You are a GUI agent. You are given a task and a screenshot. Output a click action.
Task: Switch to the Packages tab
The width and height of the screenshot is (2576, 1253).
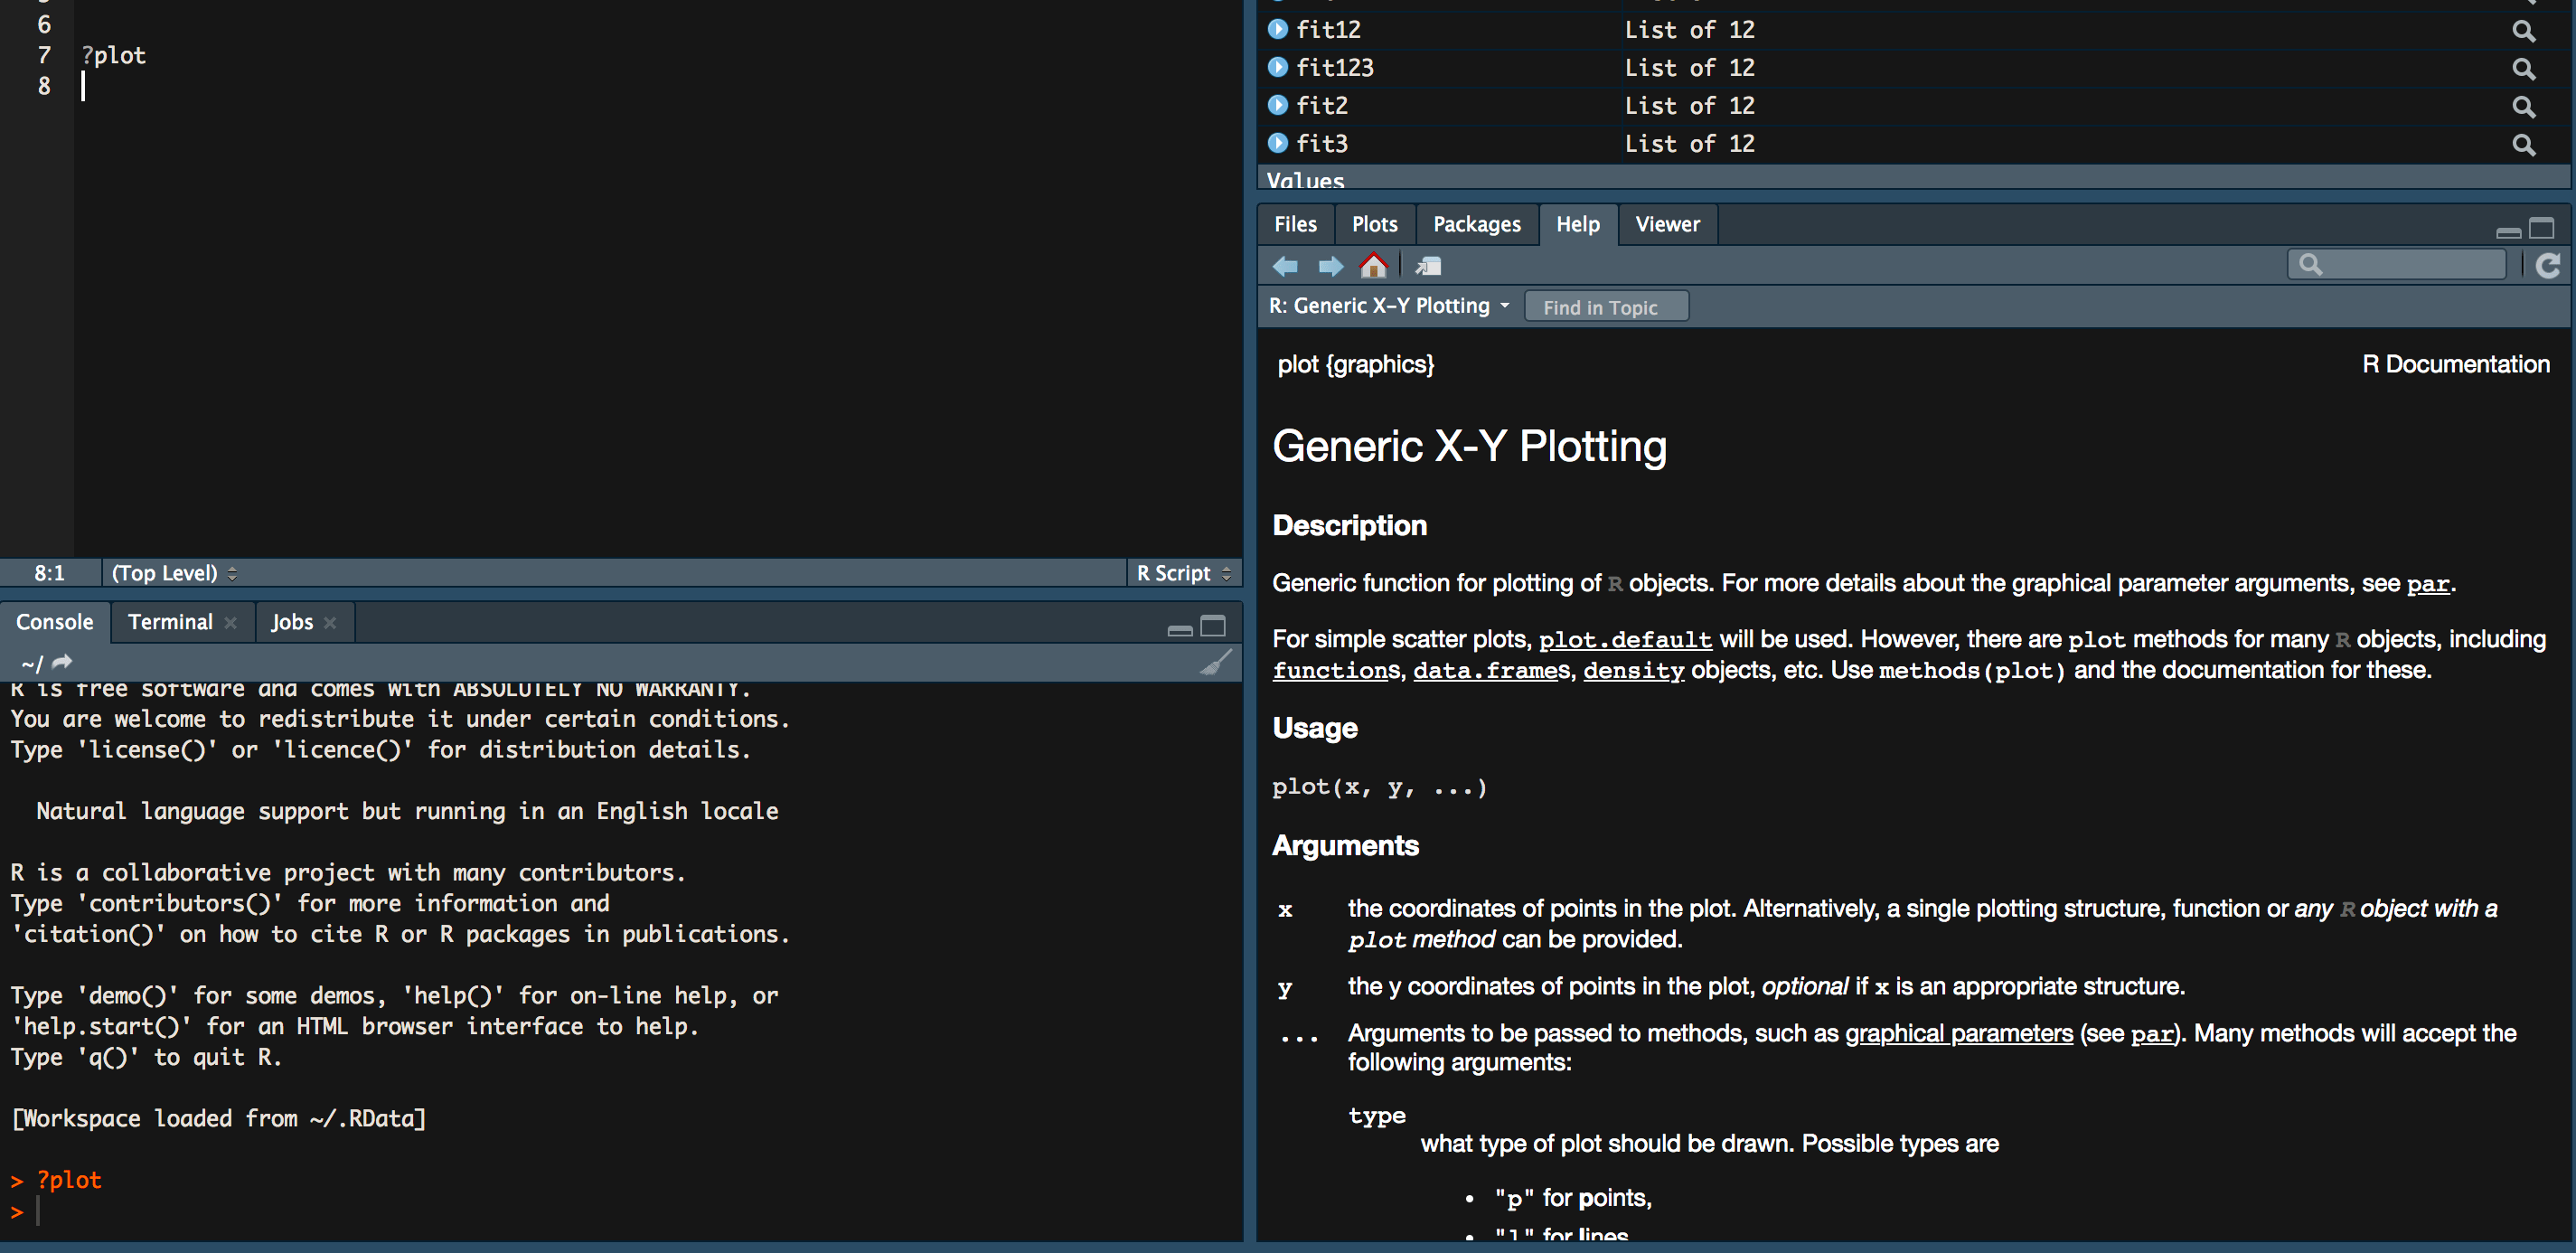tap(1476, 224)
